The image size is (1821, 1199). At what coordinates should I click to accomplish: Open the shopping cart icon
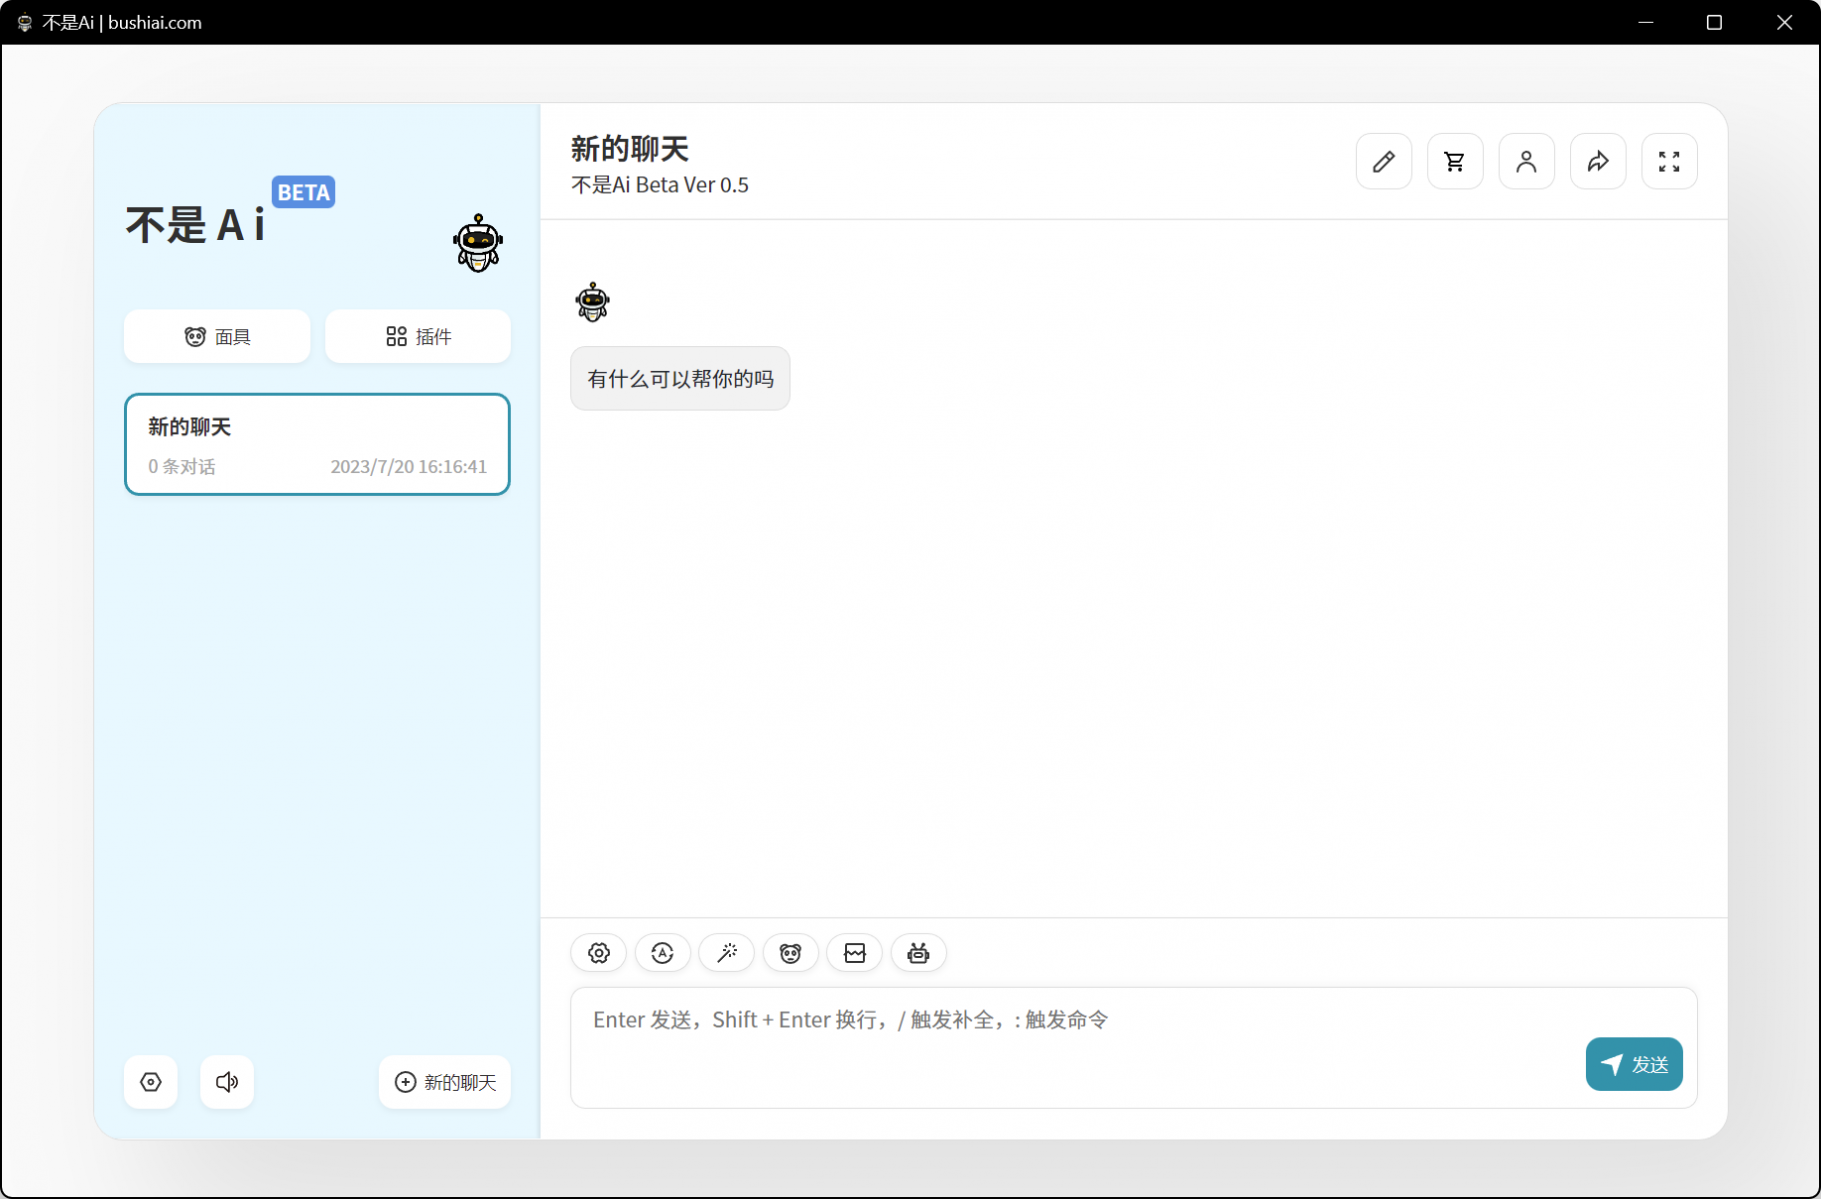[1454, 161]
